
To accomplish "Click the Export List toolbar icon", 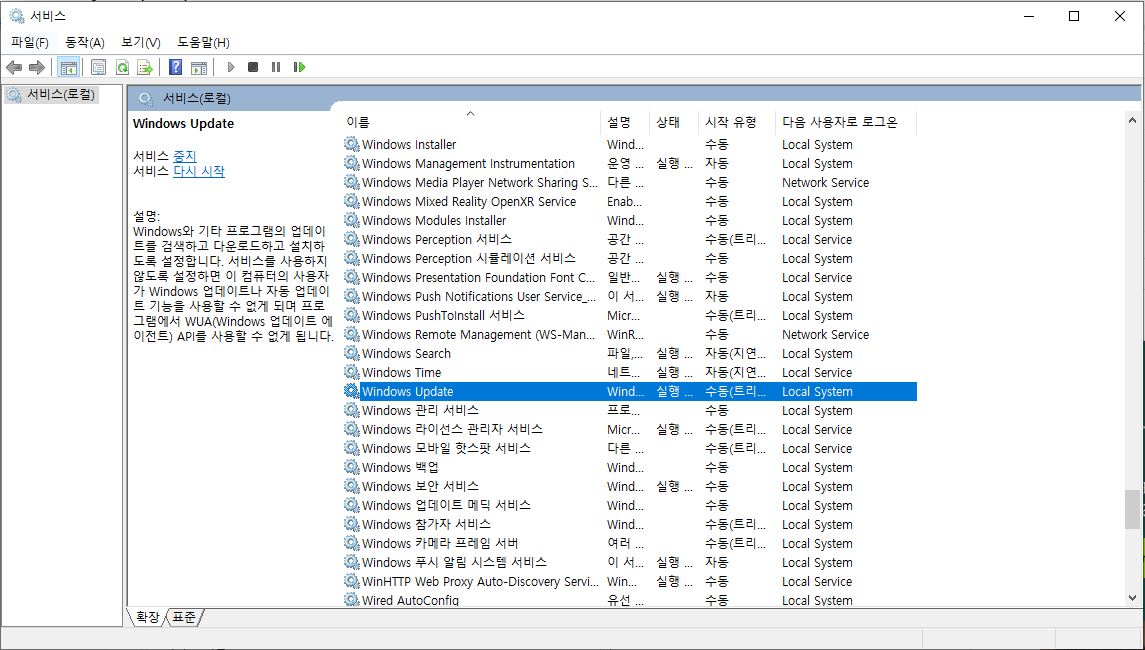I will [145, 67].
